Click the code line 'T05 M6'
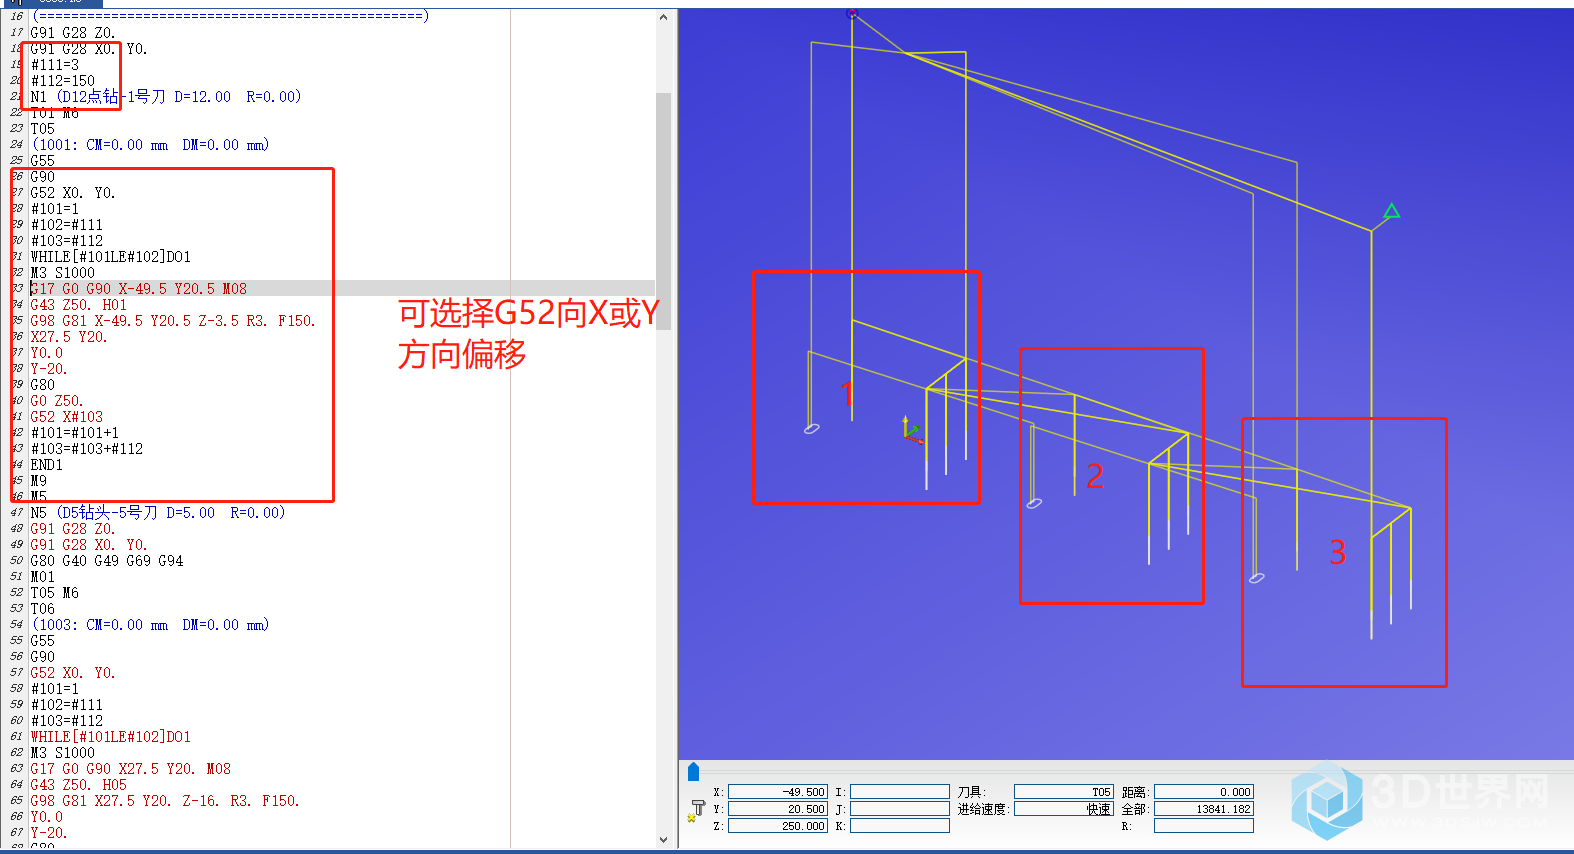This screenshot has height=854, width=1574. (54, 593)
